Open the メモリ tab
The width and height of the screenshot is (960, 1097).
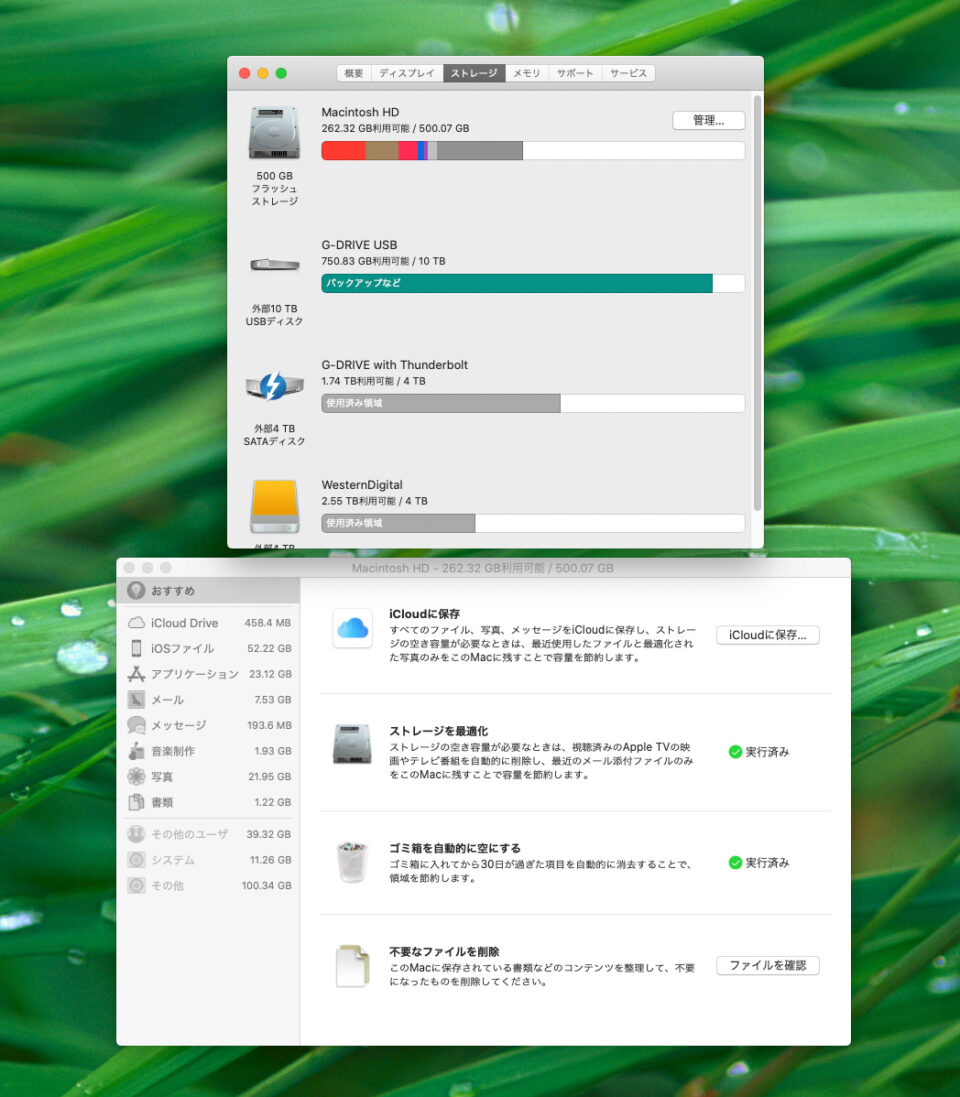(x=527, y=73)
